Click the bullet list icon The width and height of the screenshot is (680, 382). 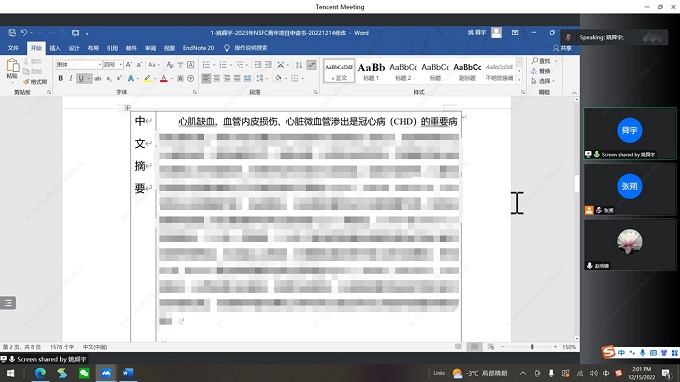pos(206,65)
